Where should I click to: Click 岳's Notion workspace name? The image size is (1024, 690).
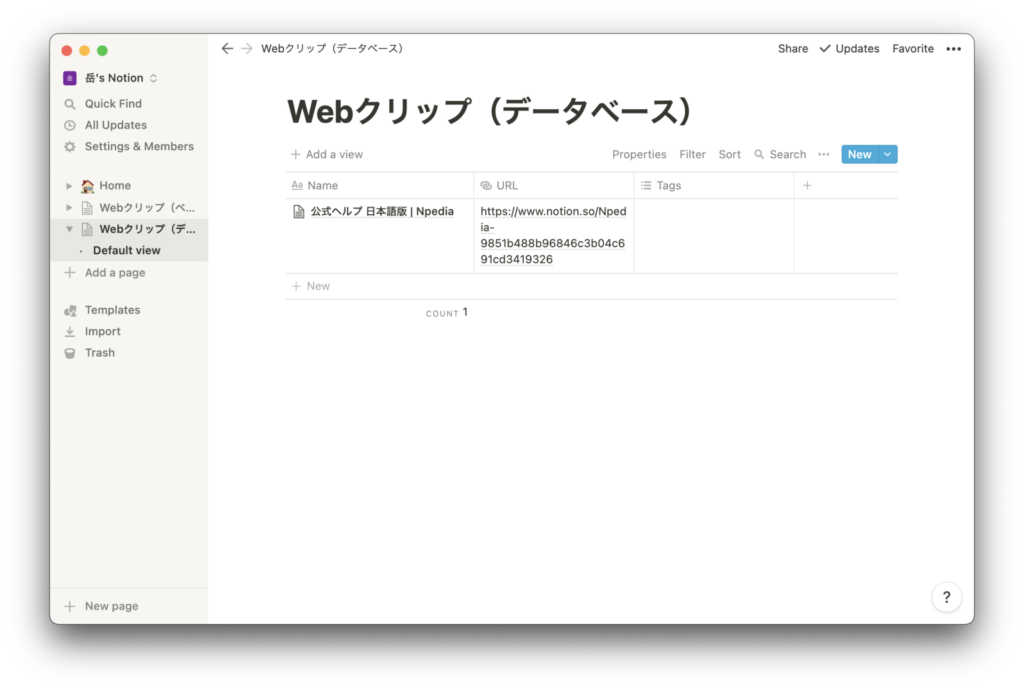tap(114, 78)
